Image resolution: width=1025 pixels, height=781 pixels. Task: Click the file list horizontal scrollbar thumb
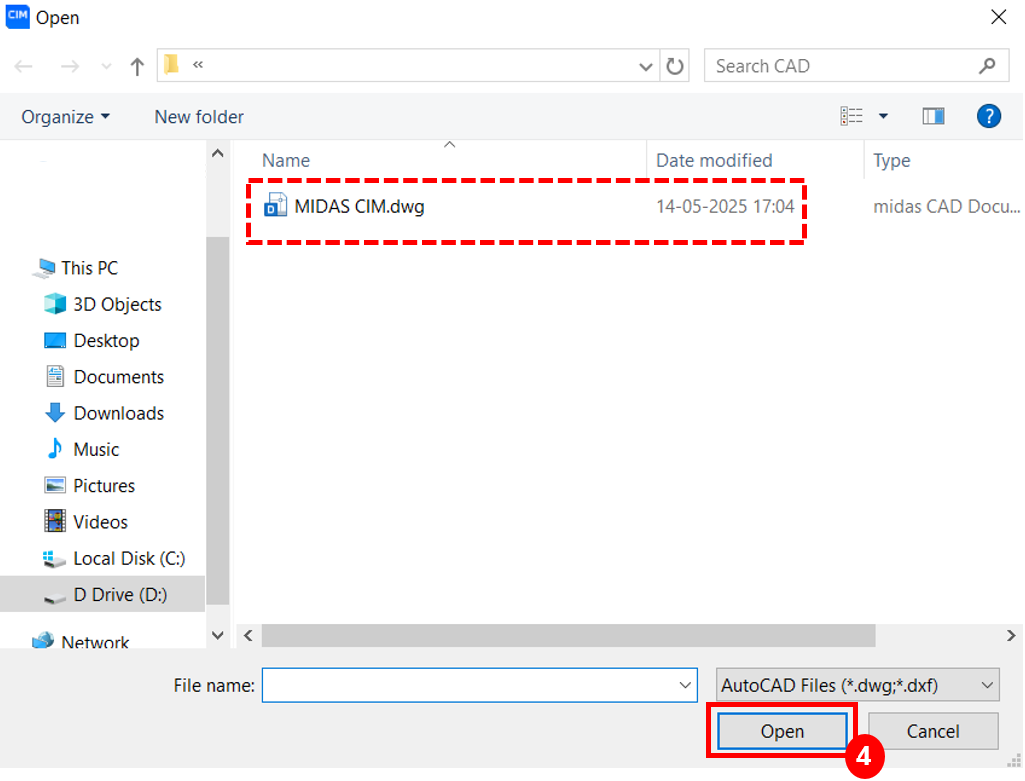click(568, 636)
